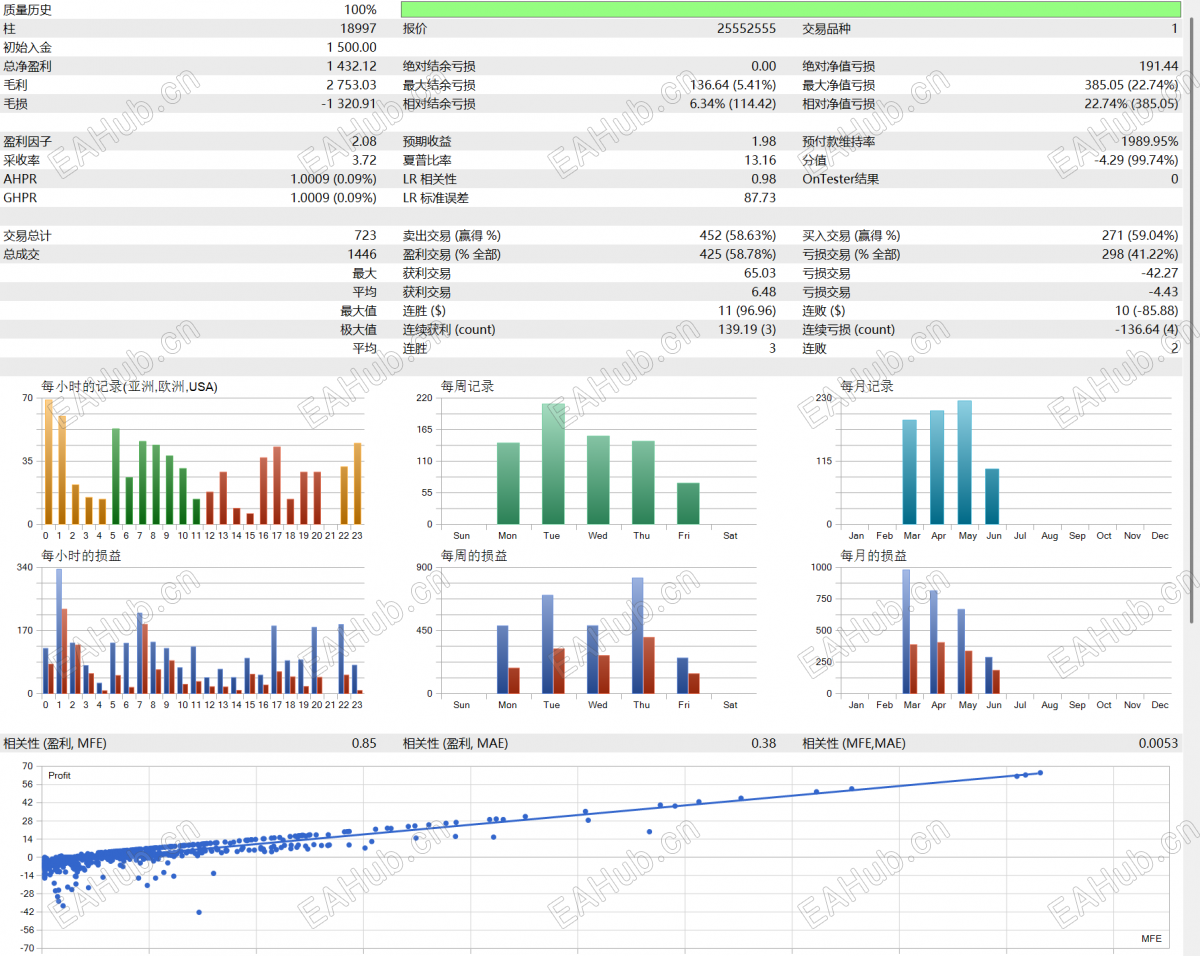Select the 采收率 value 3.72
The image size is (1200, 956).
364,160
